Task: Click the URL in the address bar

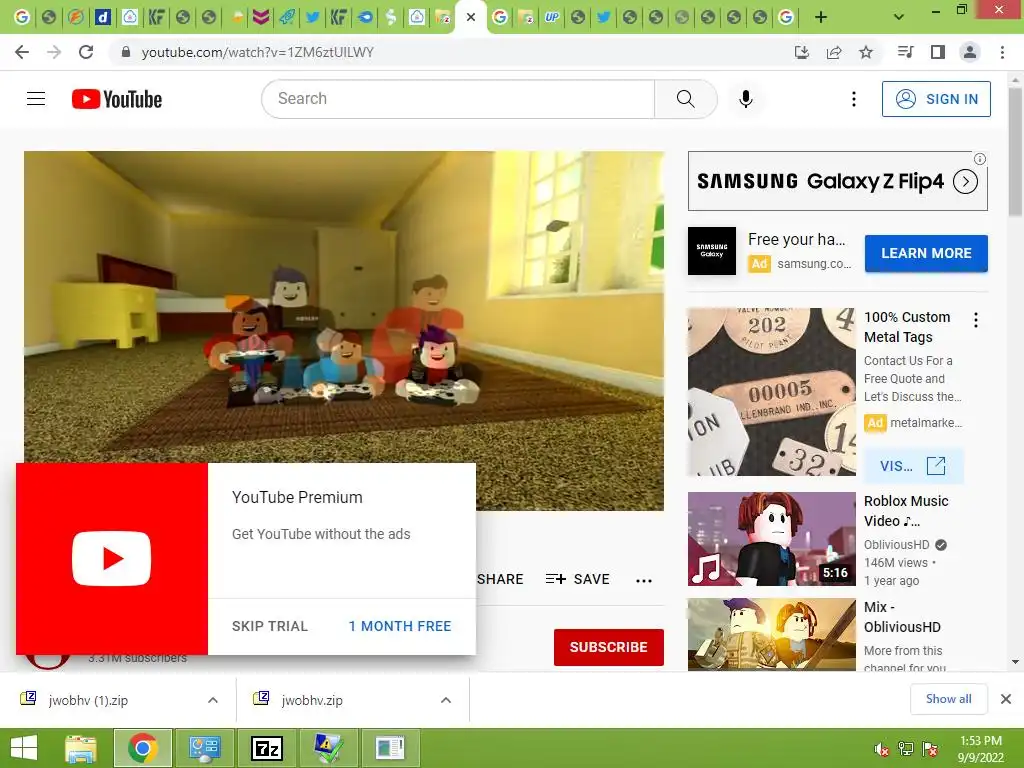Action: 257,52
